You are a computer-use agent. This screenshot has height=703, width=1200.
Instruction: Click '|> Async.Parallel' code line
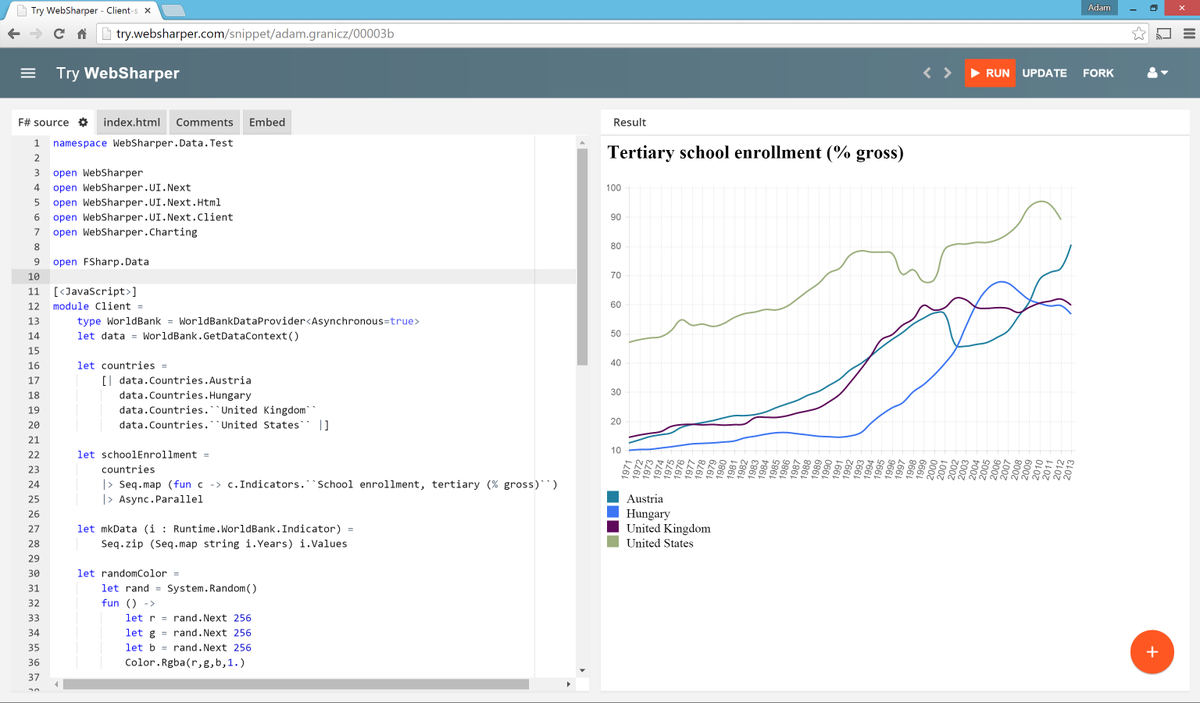(152, 499)
